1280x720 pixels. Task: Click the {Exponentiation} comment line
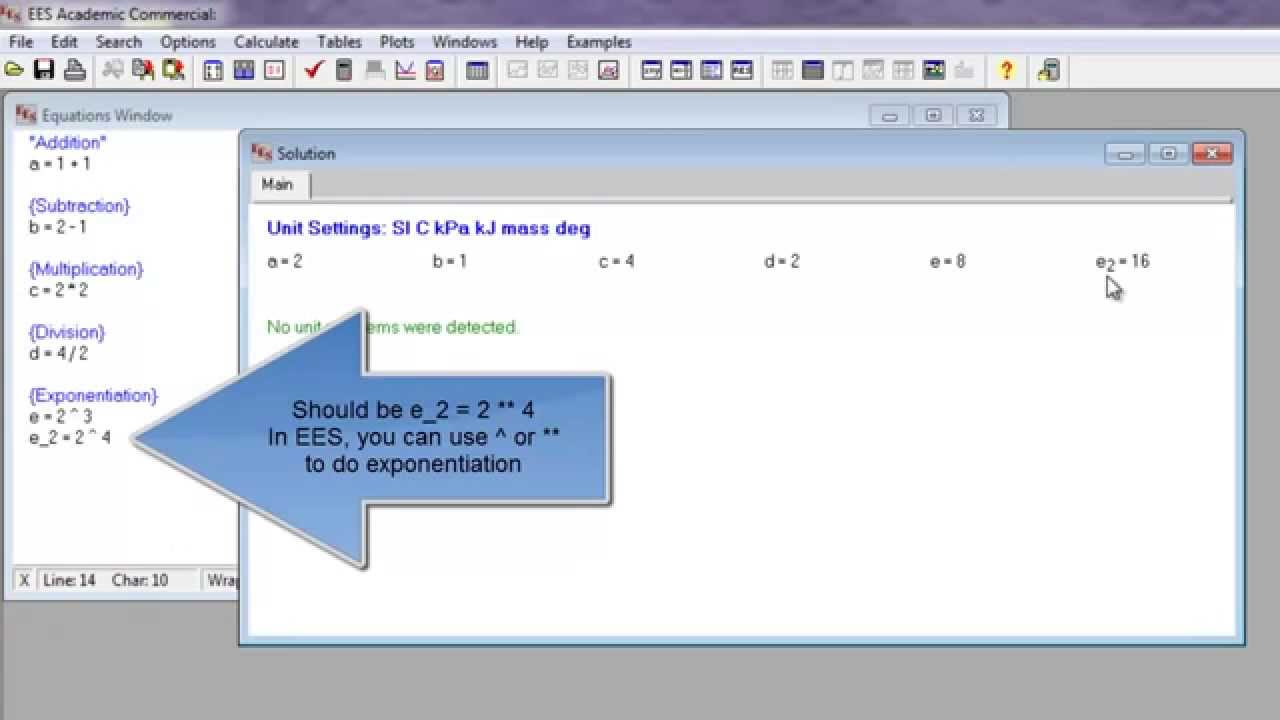93,395
